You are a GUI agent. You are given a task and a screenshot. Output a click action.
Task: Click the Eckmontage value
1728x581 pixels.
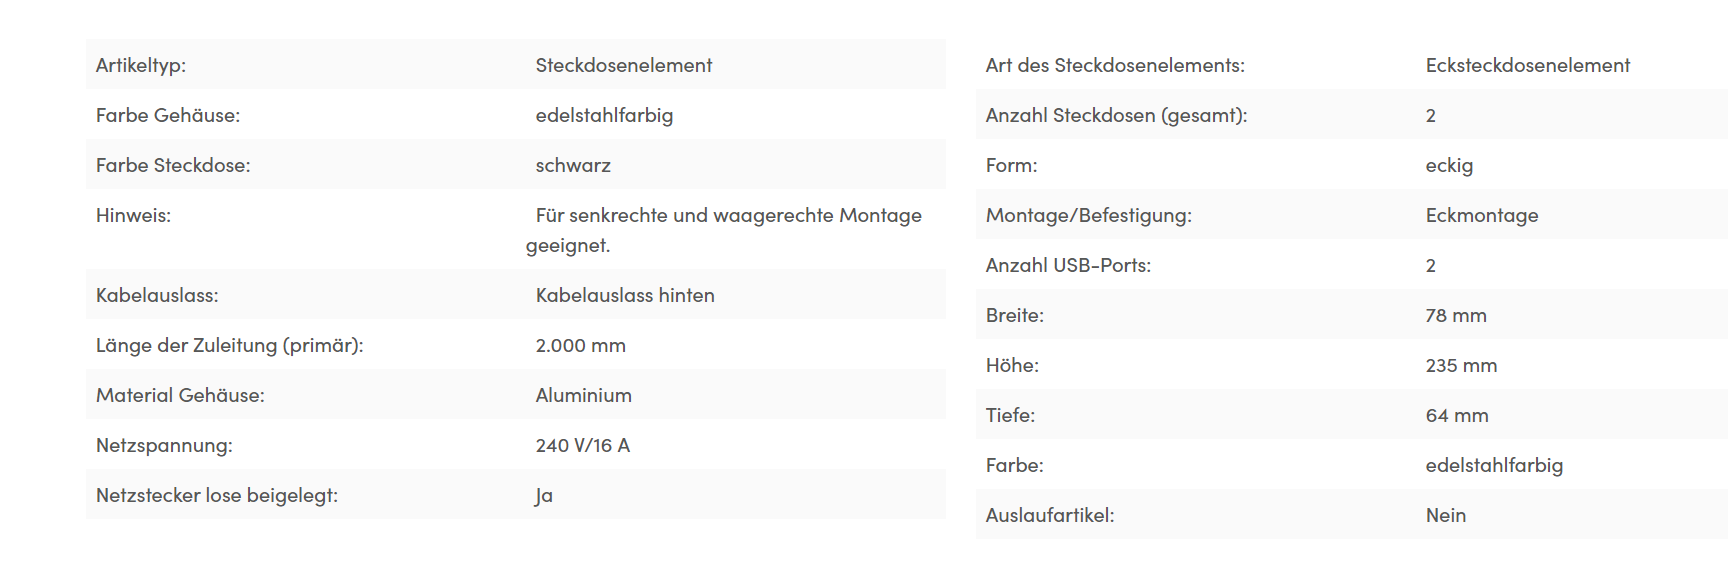pos(1481,215)
